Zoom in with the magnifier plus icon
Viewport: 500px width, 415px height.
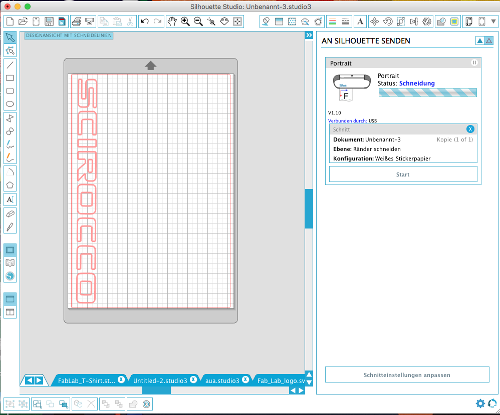[x=185, y=22]
